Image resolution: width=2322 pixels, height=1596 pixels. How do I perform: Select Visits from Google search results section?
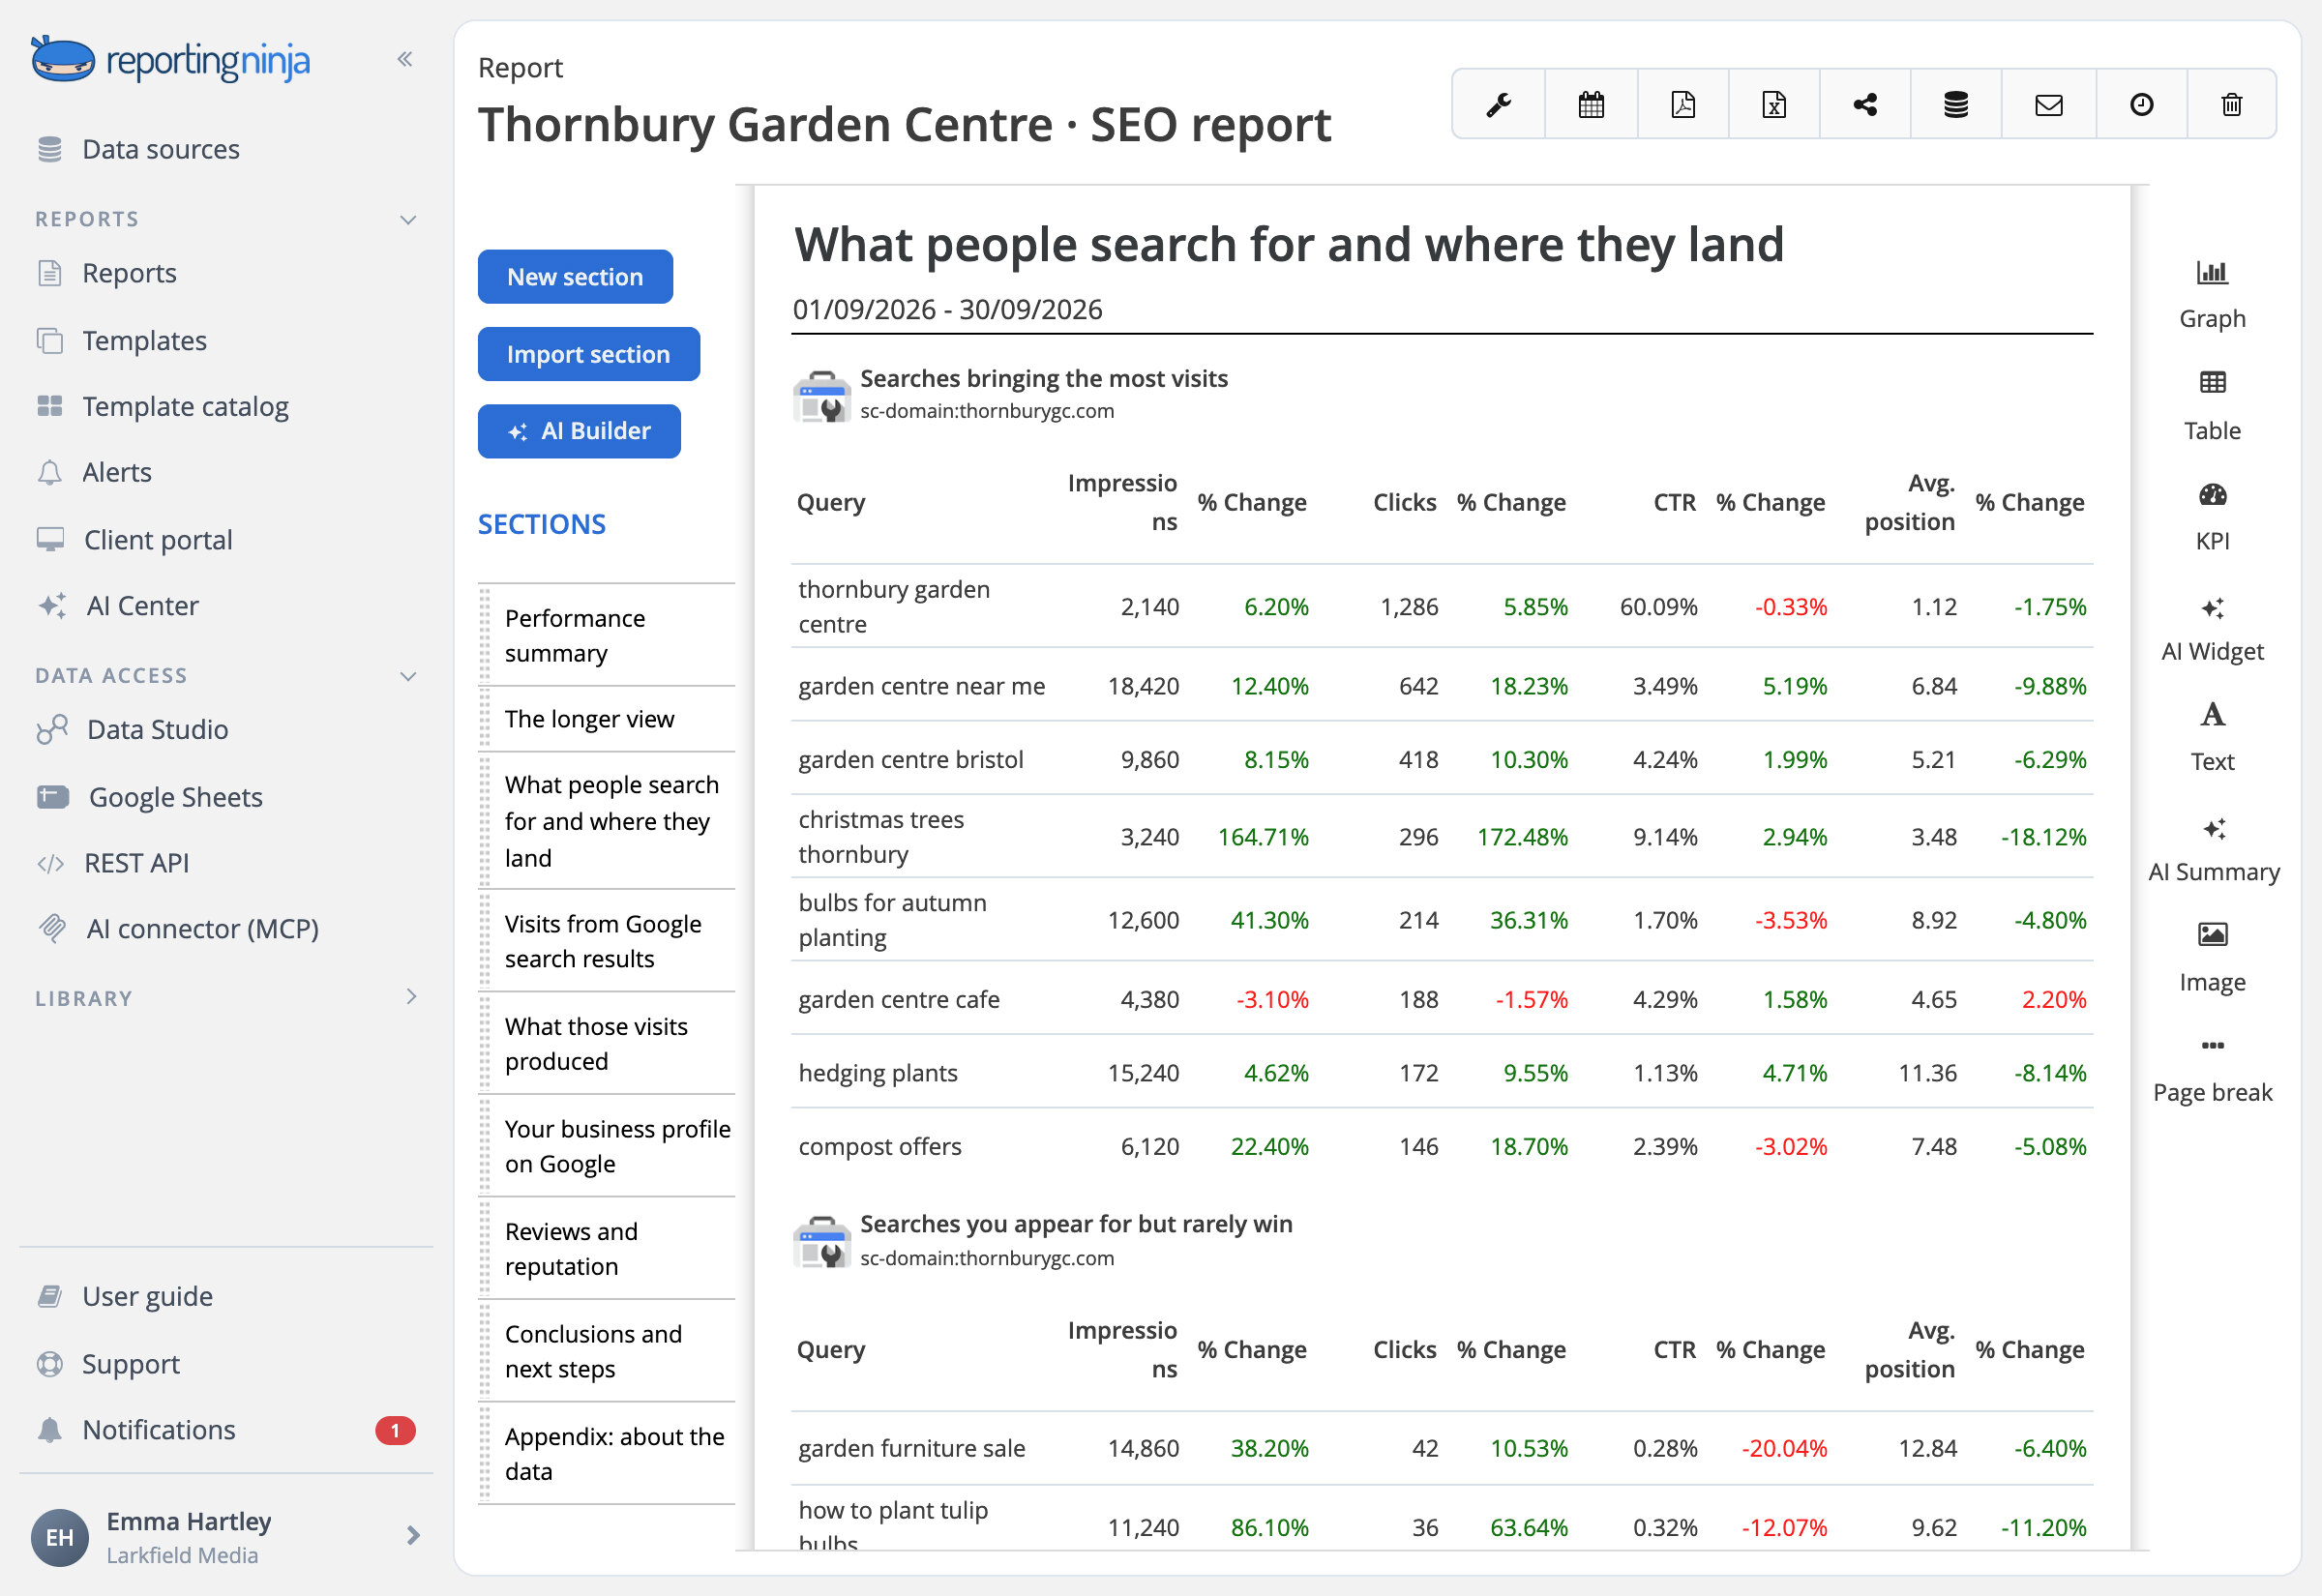pyautogui.click(x=607, y=941)
